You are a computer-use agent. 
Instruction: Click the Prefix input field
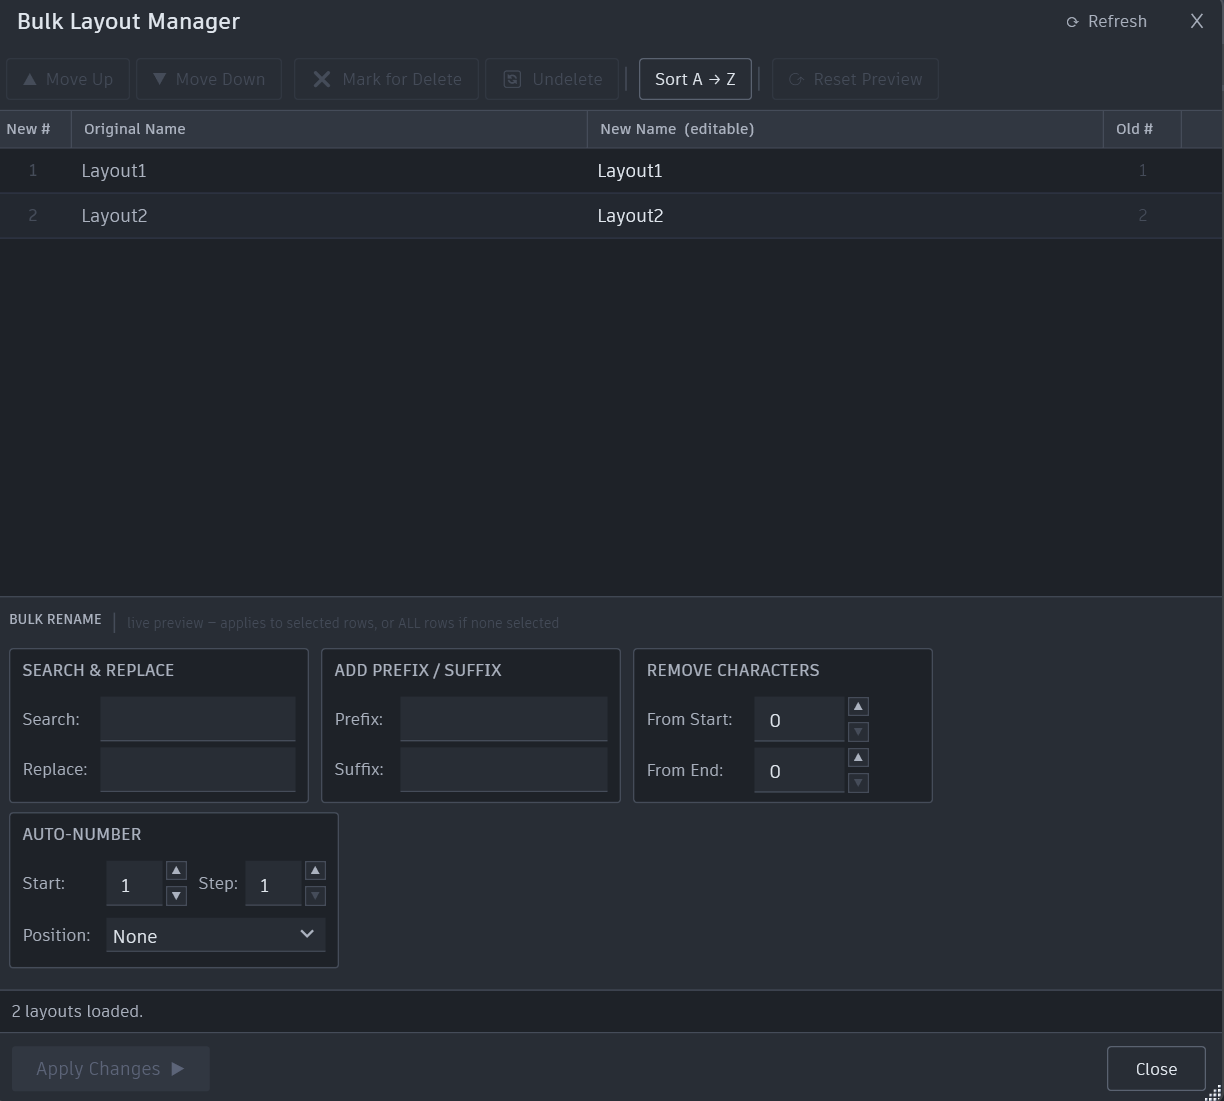(504, 719)
